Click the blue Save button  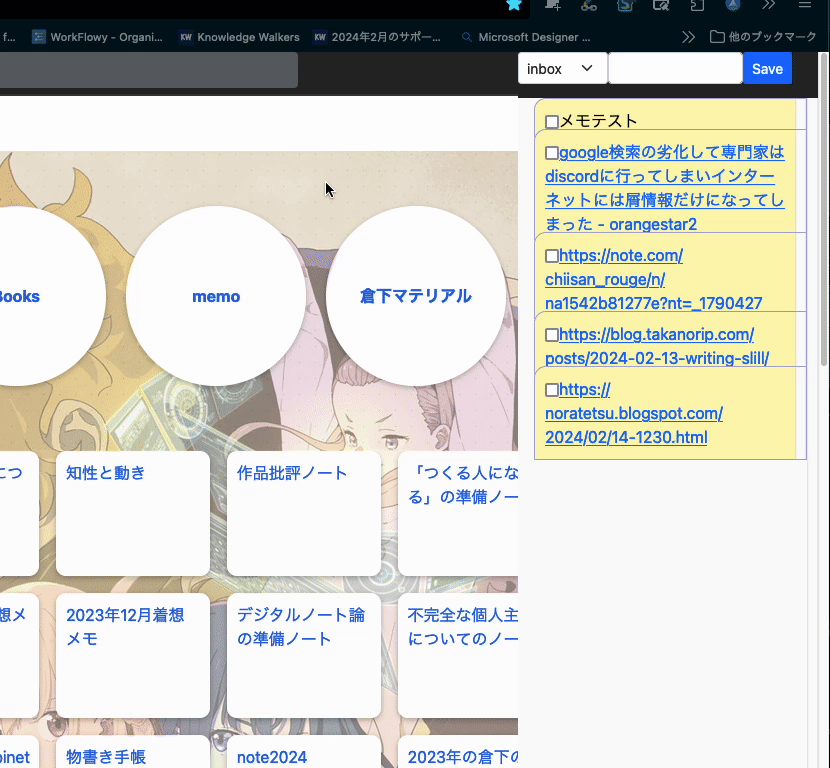coord(767,68)
